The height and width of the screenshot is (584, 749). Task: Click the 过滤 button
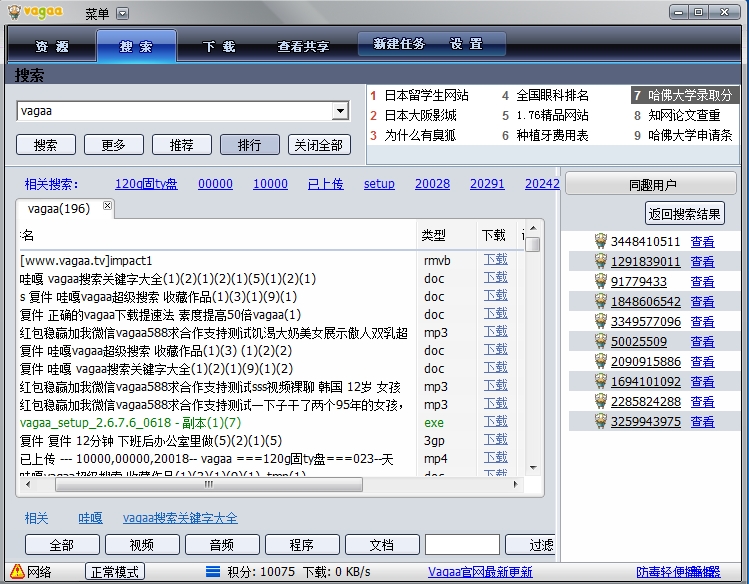pyautogui.click(x=531, y=545)
